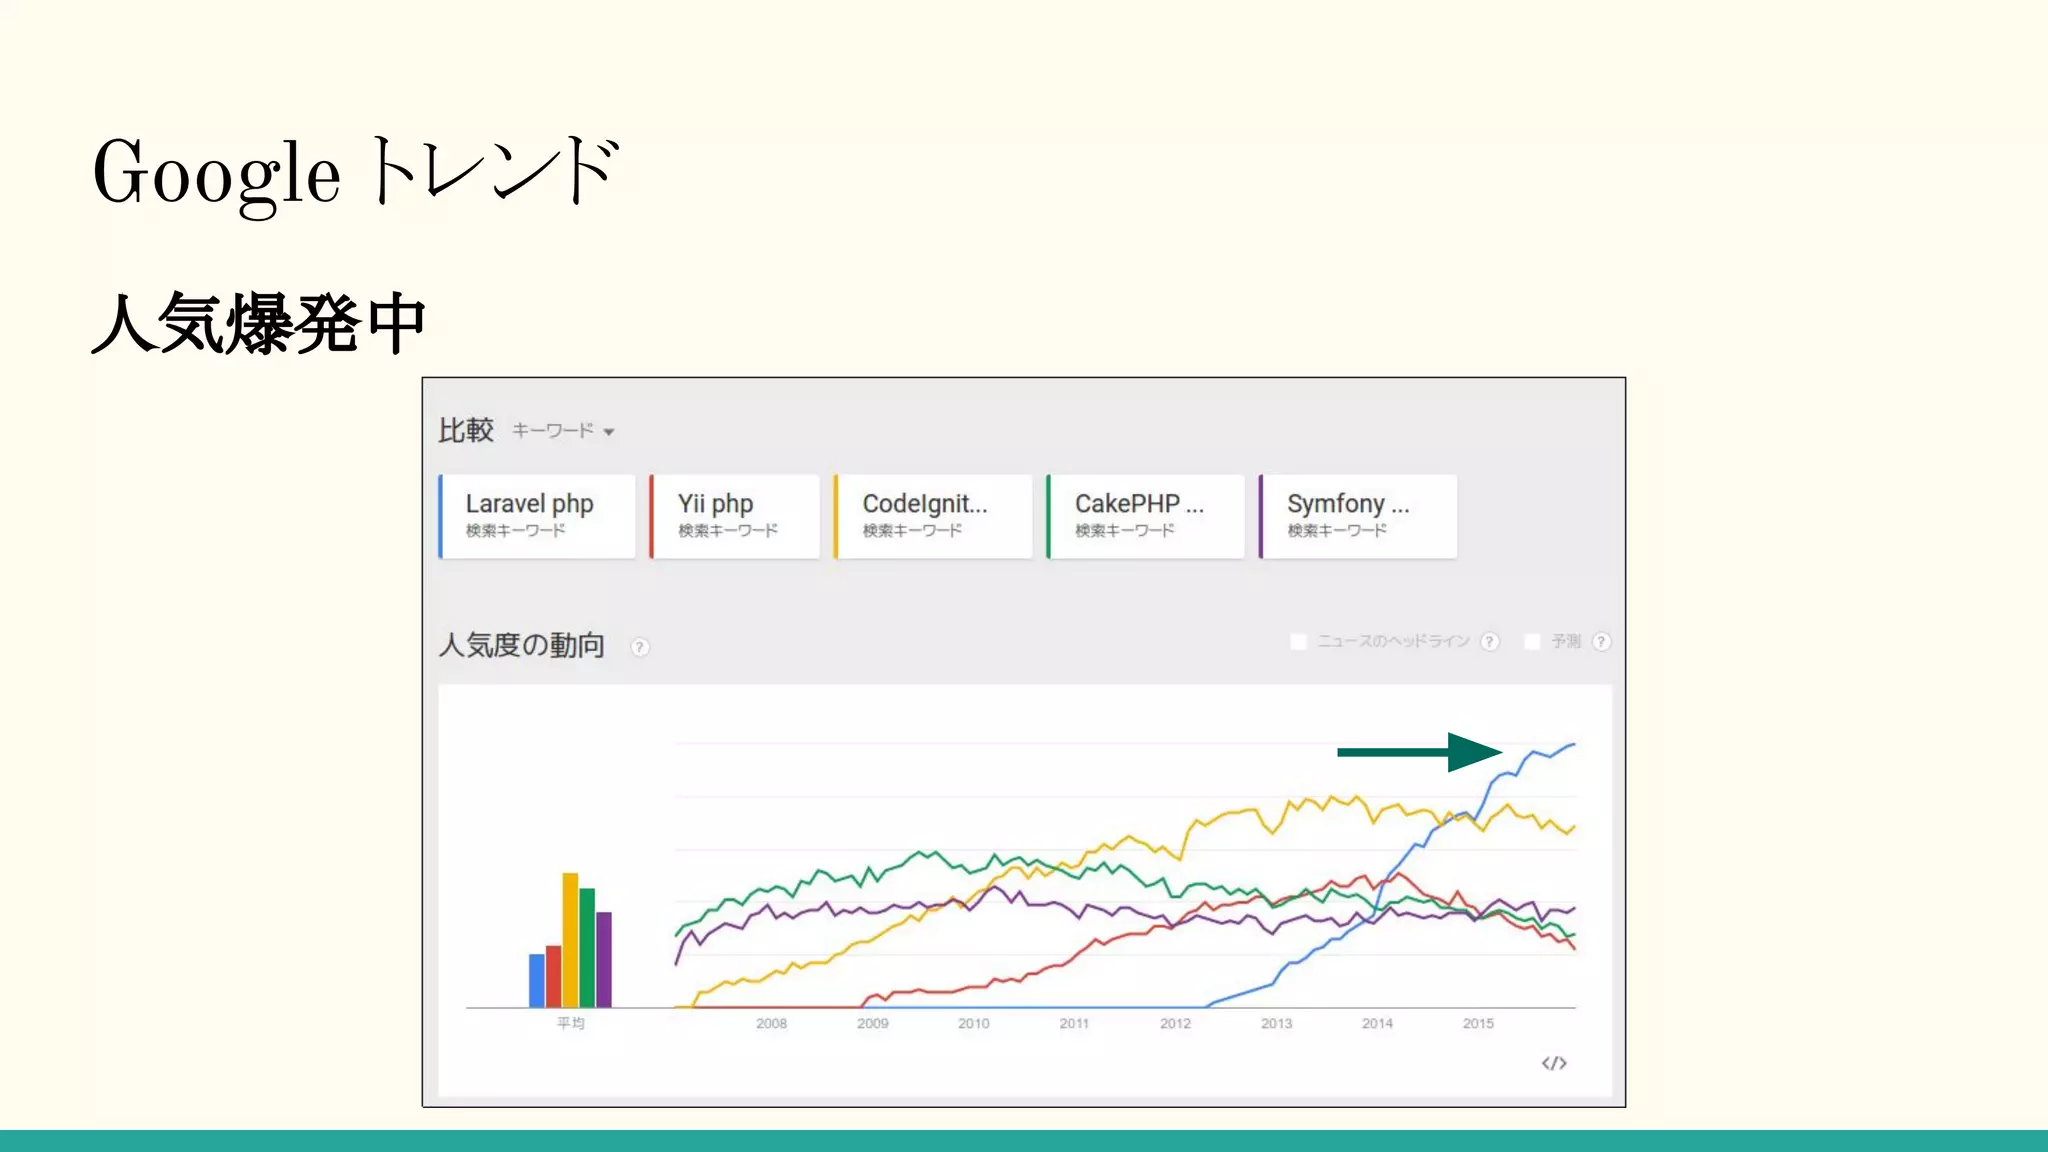Image resolution: width=2048 pixels, height=1152 pixels.
Task: Click the 人気爆発中 subtitle text
Action: coord(259,323)
